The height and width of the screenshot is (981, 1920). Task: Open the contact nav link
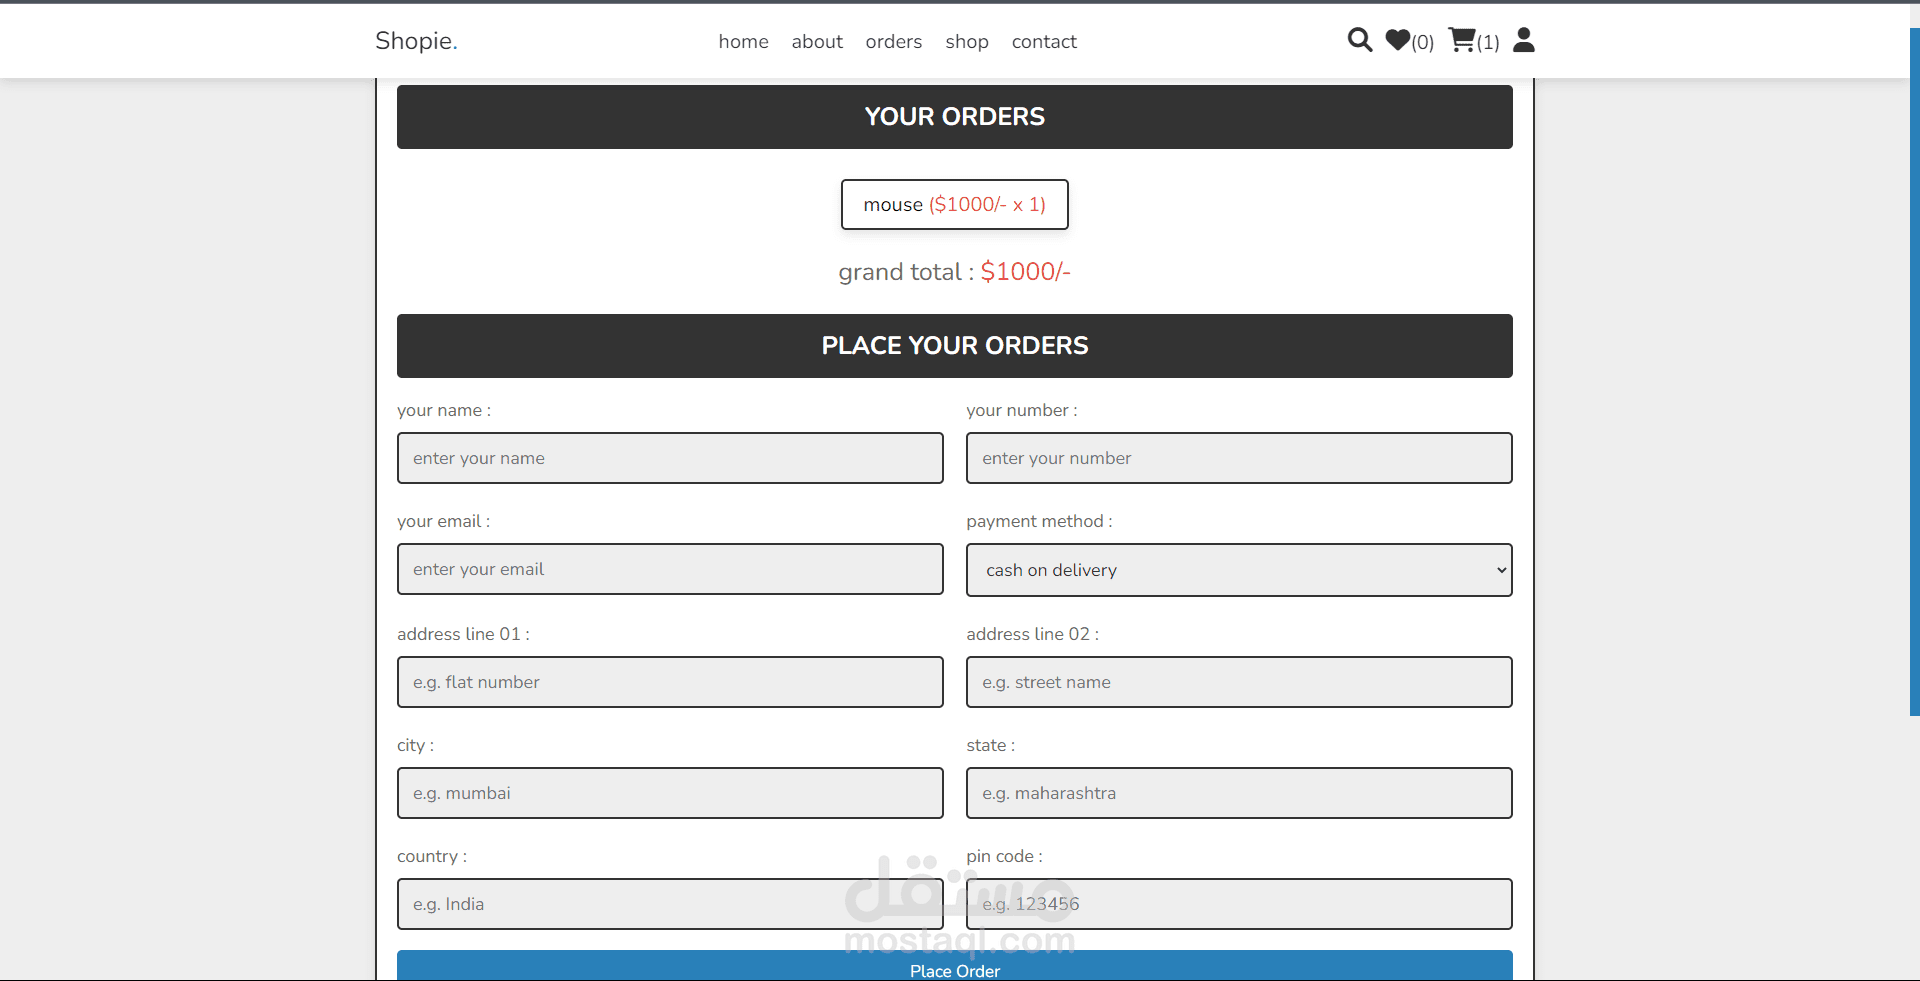1044,41
